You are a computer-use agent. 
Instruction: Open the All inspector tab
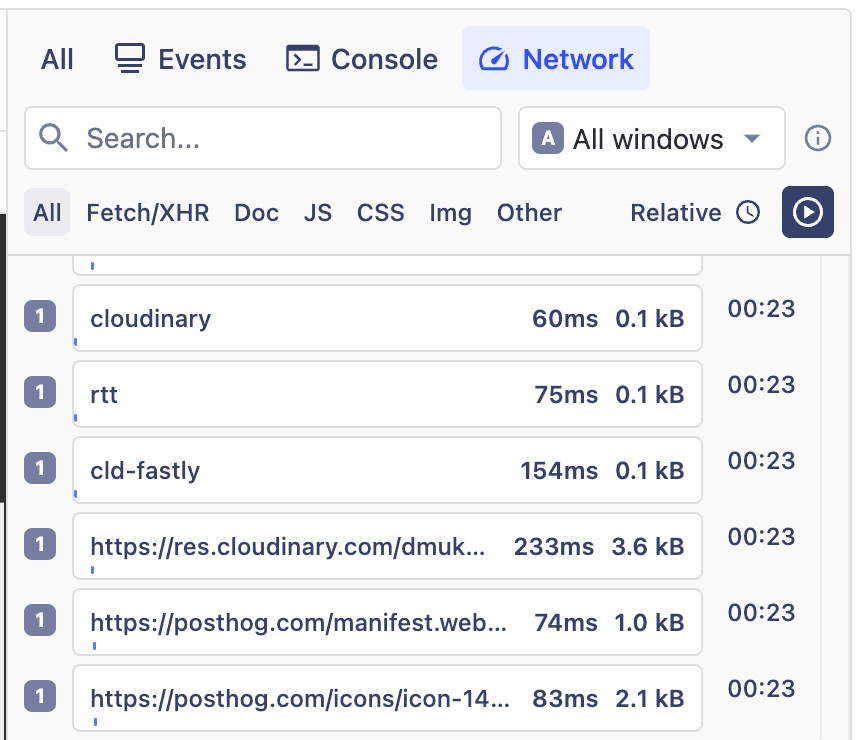[x=57, y=59]
